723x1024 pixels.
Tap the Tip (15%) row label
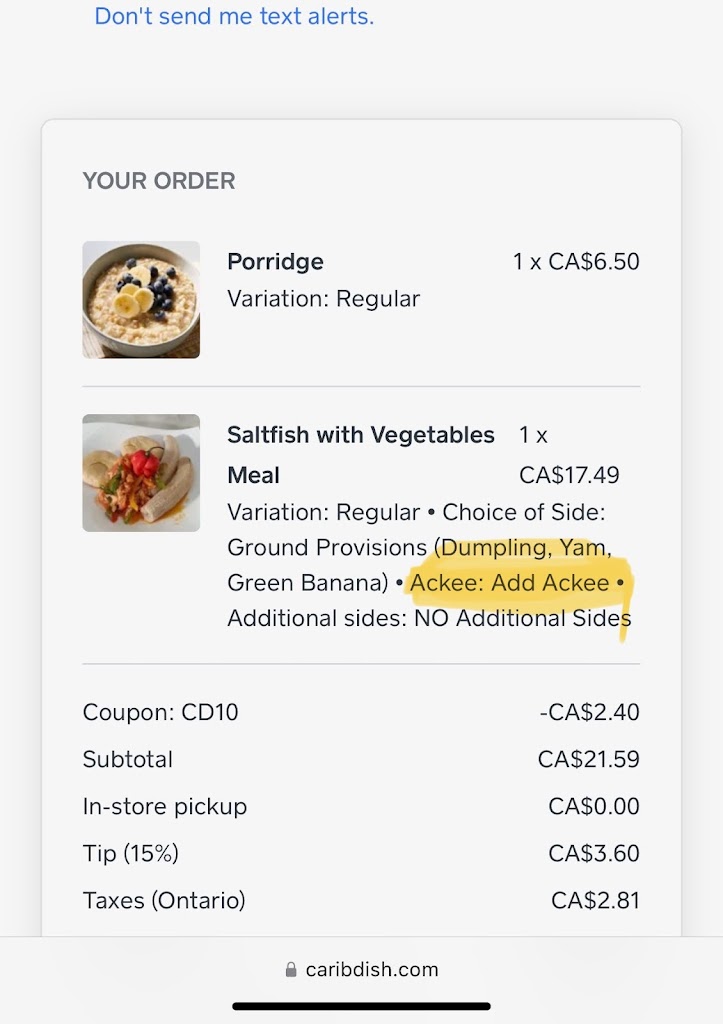(131, 854)
